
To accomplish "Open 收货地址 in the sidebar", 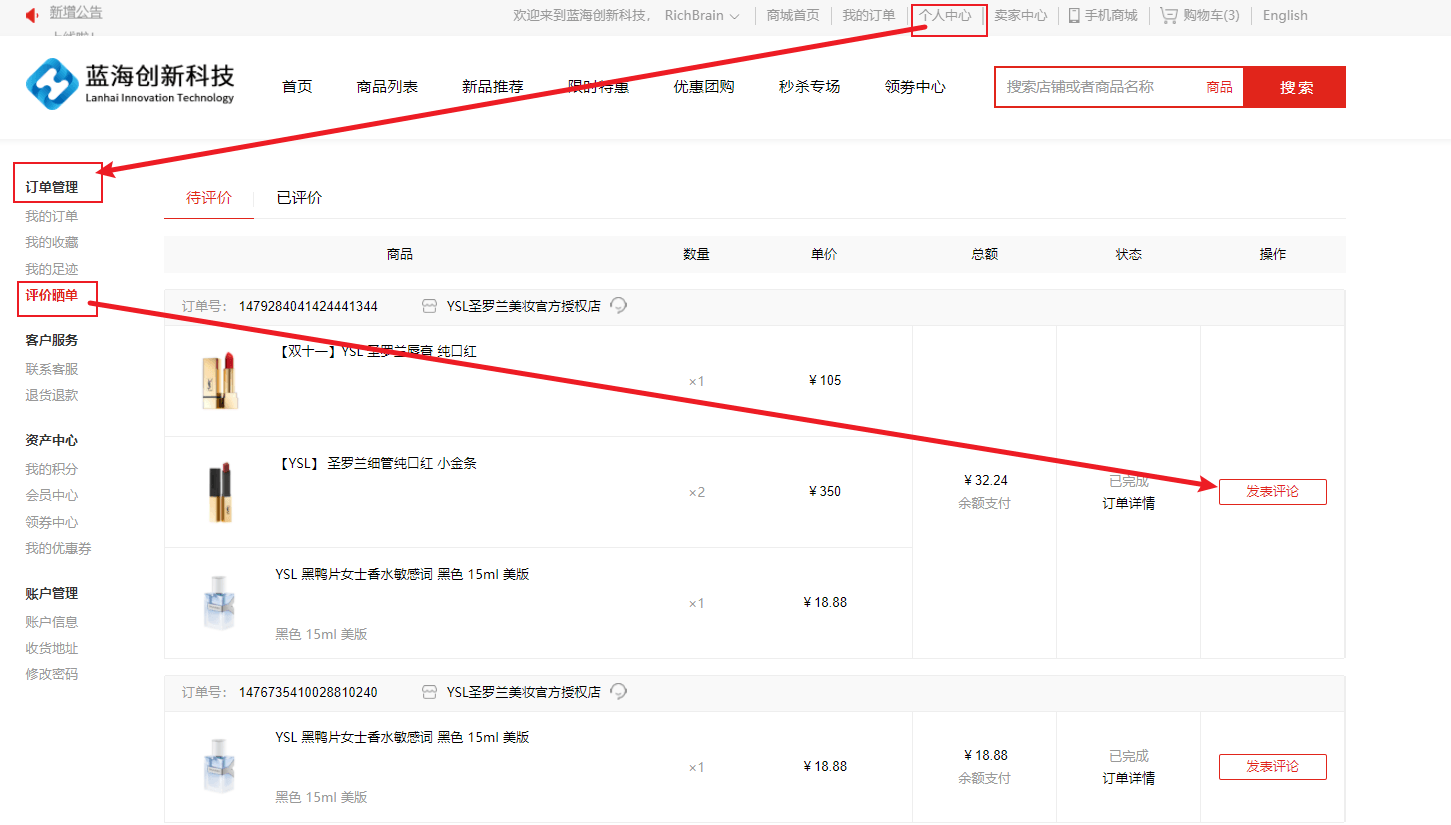I will pyautogui.click(x=51, y=648).
